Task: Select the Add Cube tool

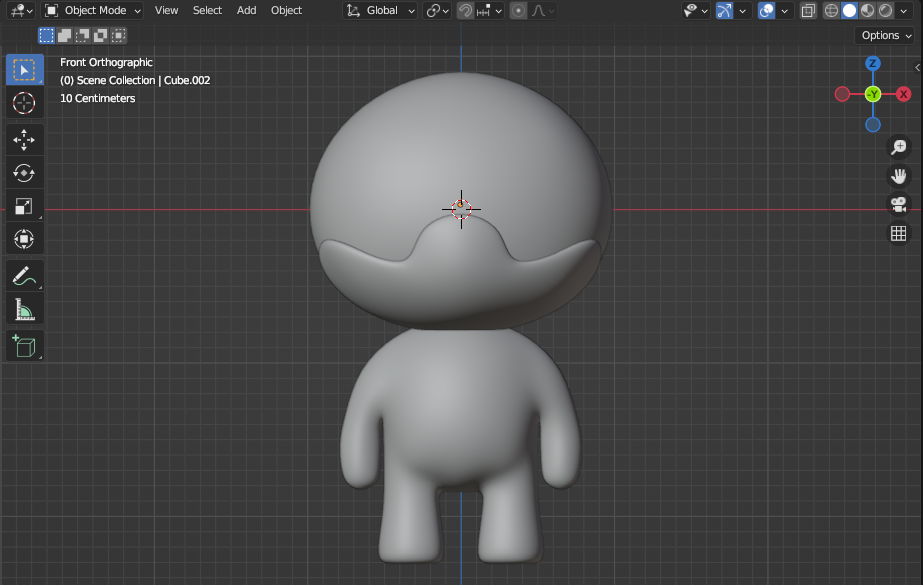Action: point(24,346)
